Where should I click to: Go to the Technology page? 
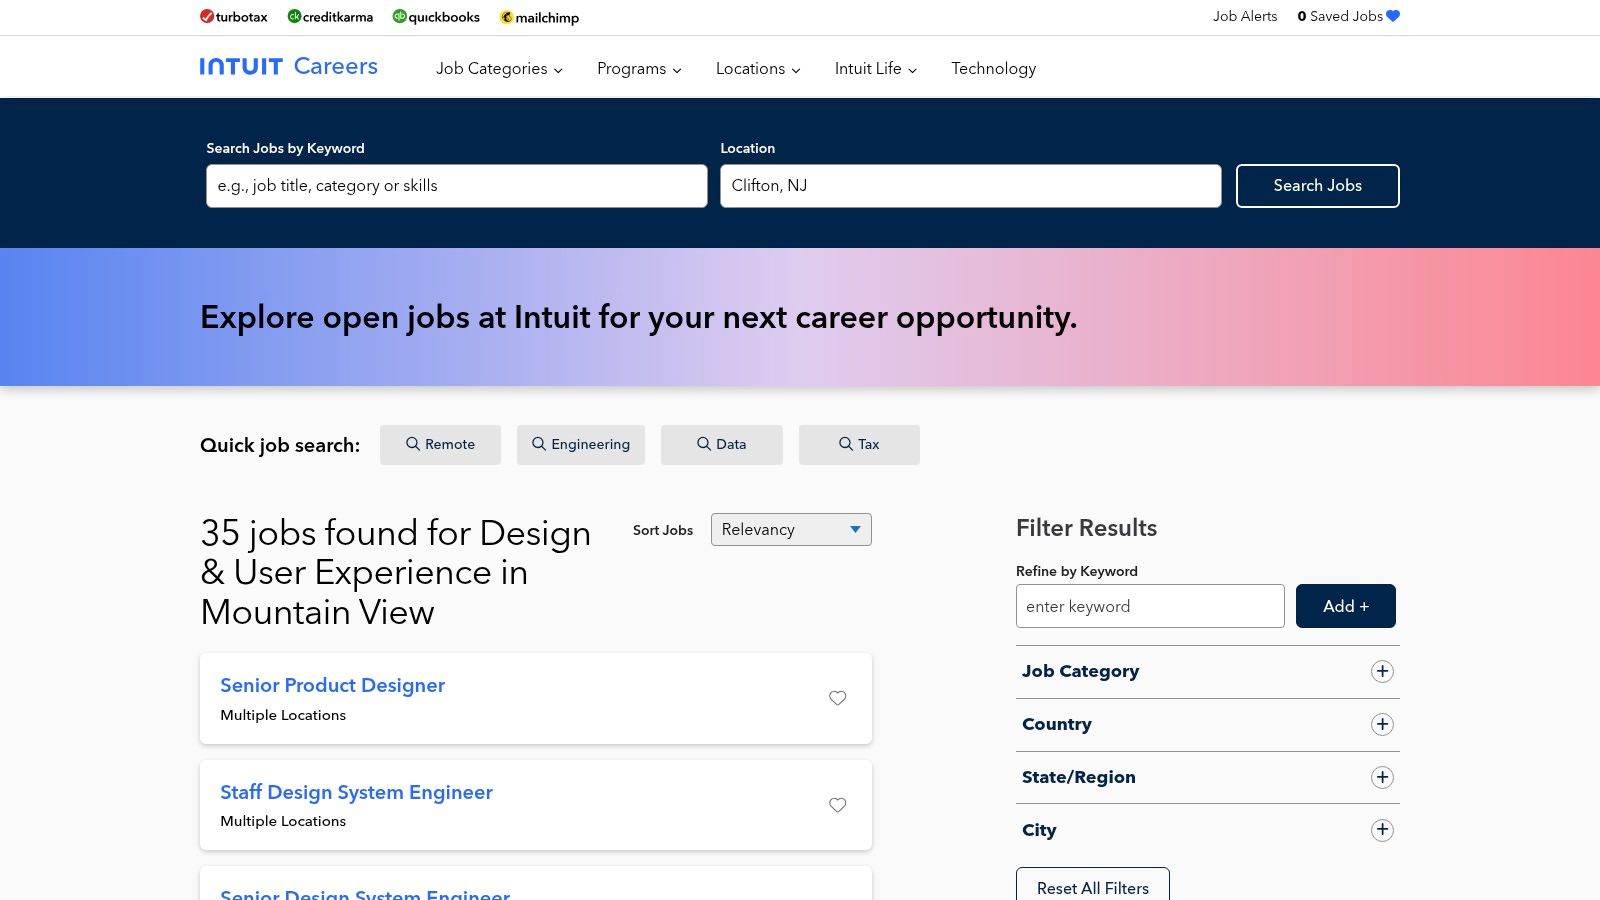coord(993,69)
